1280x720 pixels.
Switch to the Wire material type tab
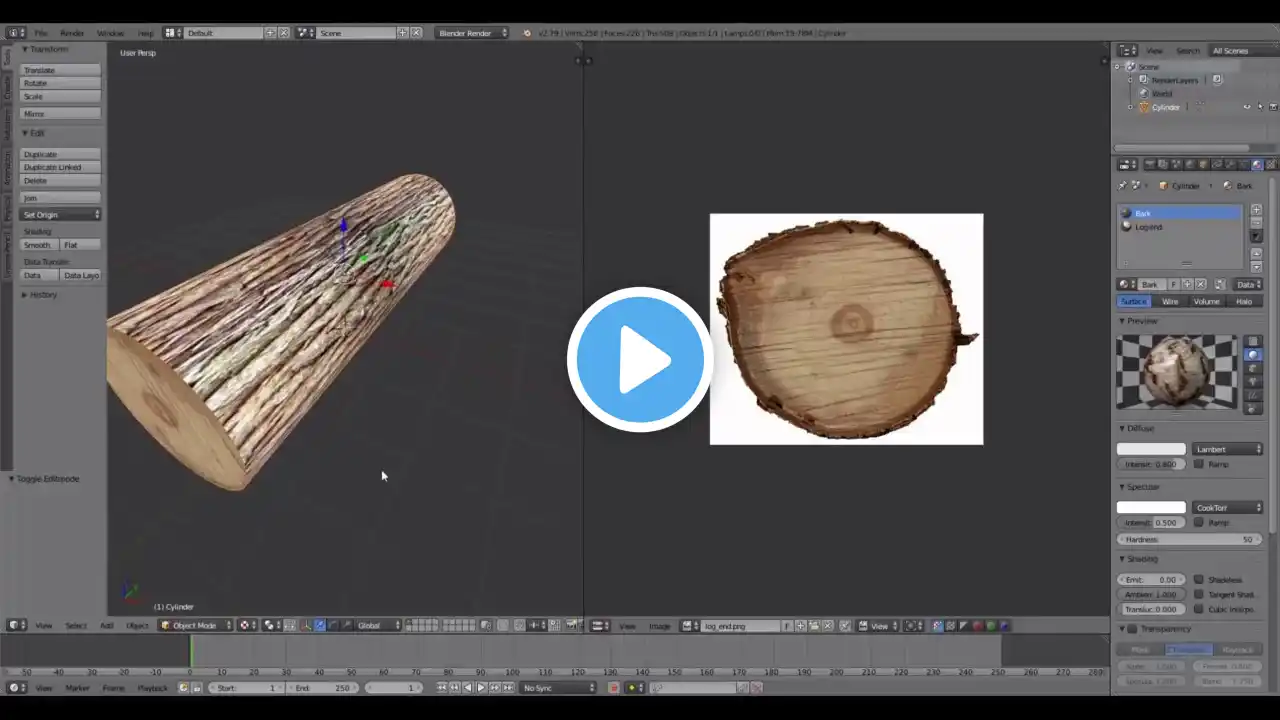point(1169,301)
